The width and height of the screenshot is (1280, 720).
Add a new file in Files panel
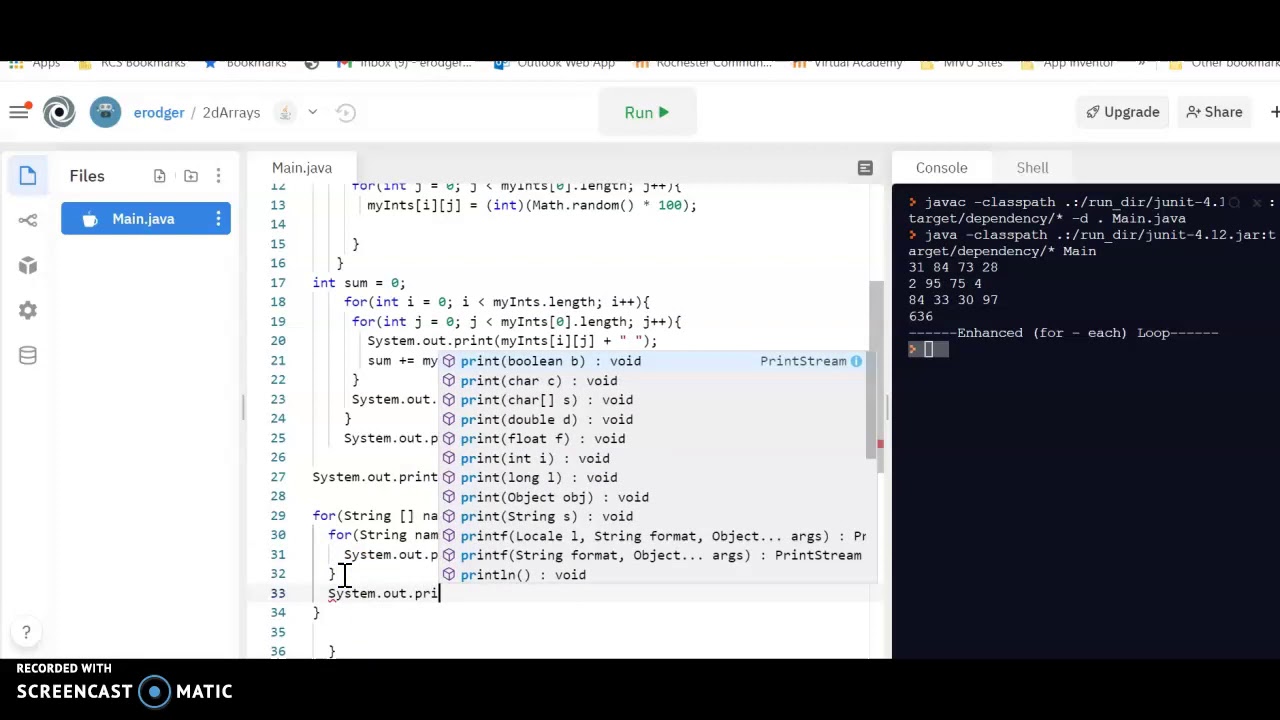[x=159, y=176]
